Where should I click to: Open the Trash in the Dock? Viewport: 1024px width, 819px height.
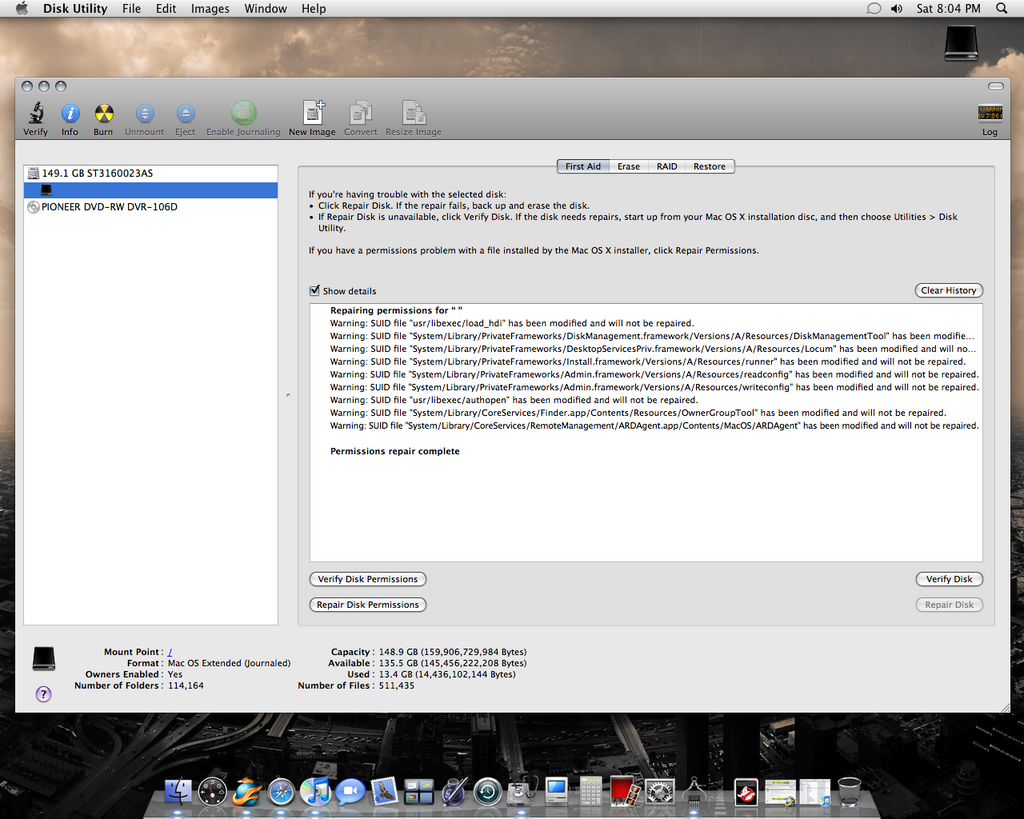click(849, 791)
